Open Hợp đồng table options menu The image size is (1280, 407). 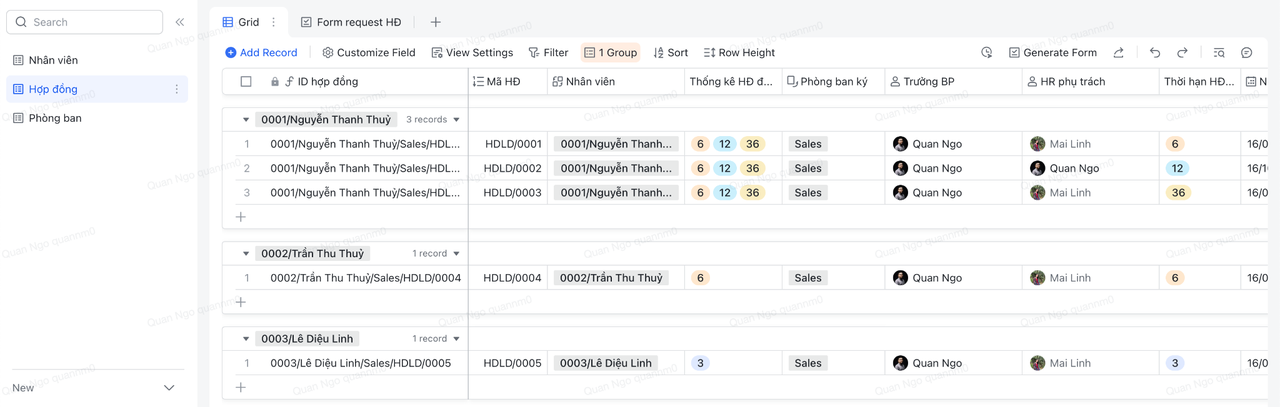pyautogui.click(x=177, y=89)
